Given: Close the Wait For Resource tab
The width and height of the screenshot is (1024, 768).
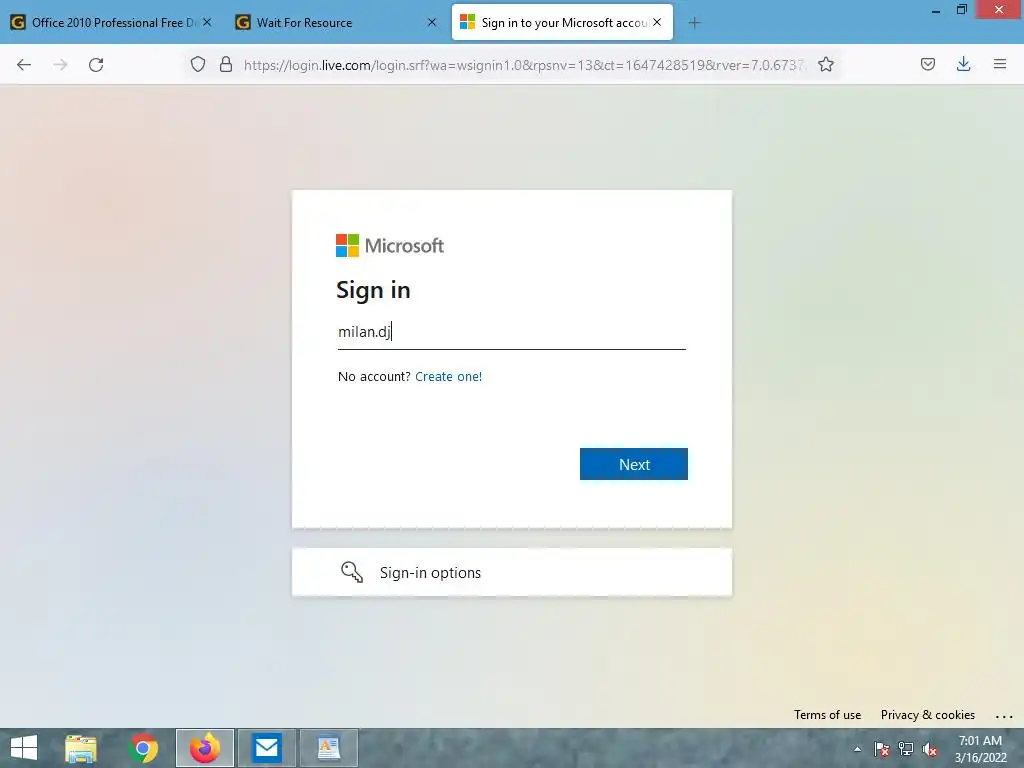Looking at the screenshot, I should 432,22.
